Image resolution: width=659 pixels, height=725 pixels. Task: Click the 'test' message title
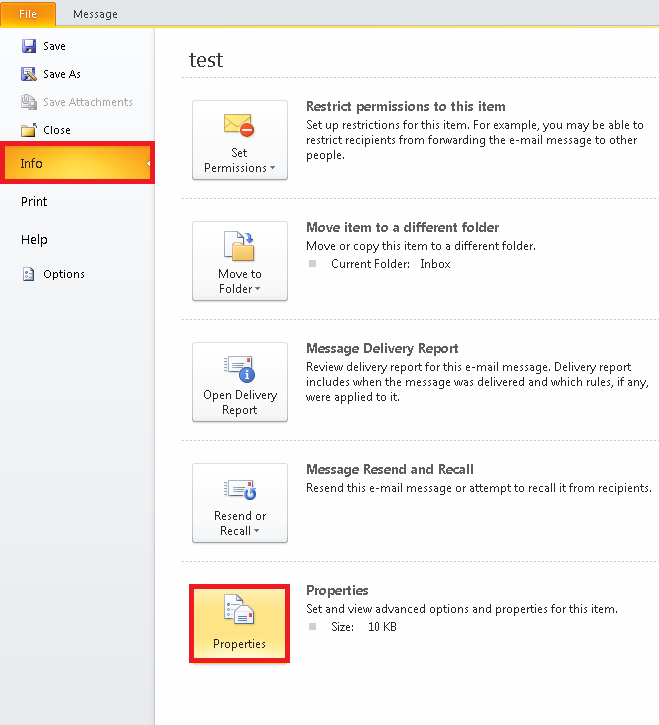(206, 60)
